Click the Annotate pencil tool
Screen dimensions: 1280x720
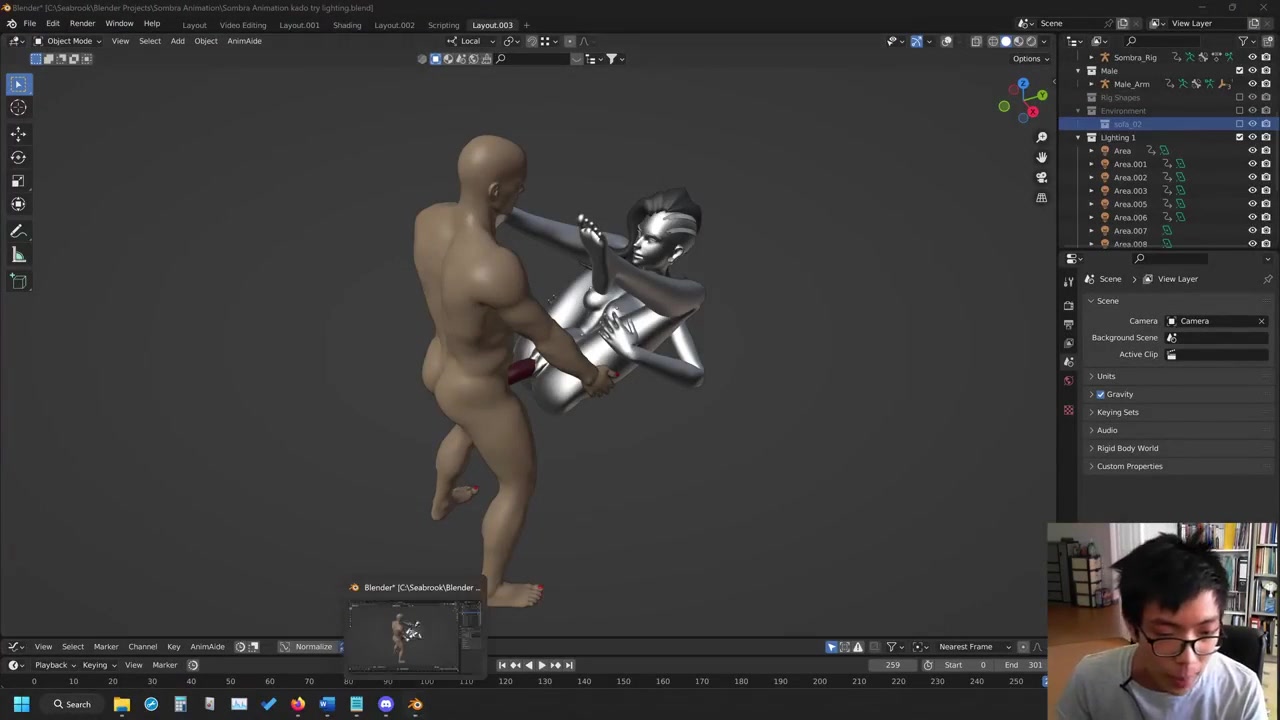tap(18, 231)
